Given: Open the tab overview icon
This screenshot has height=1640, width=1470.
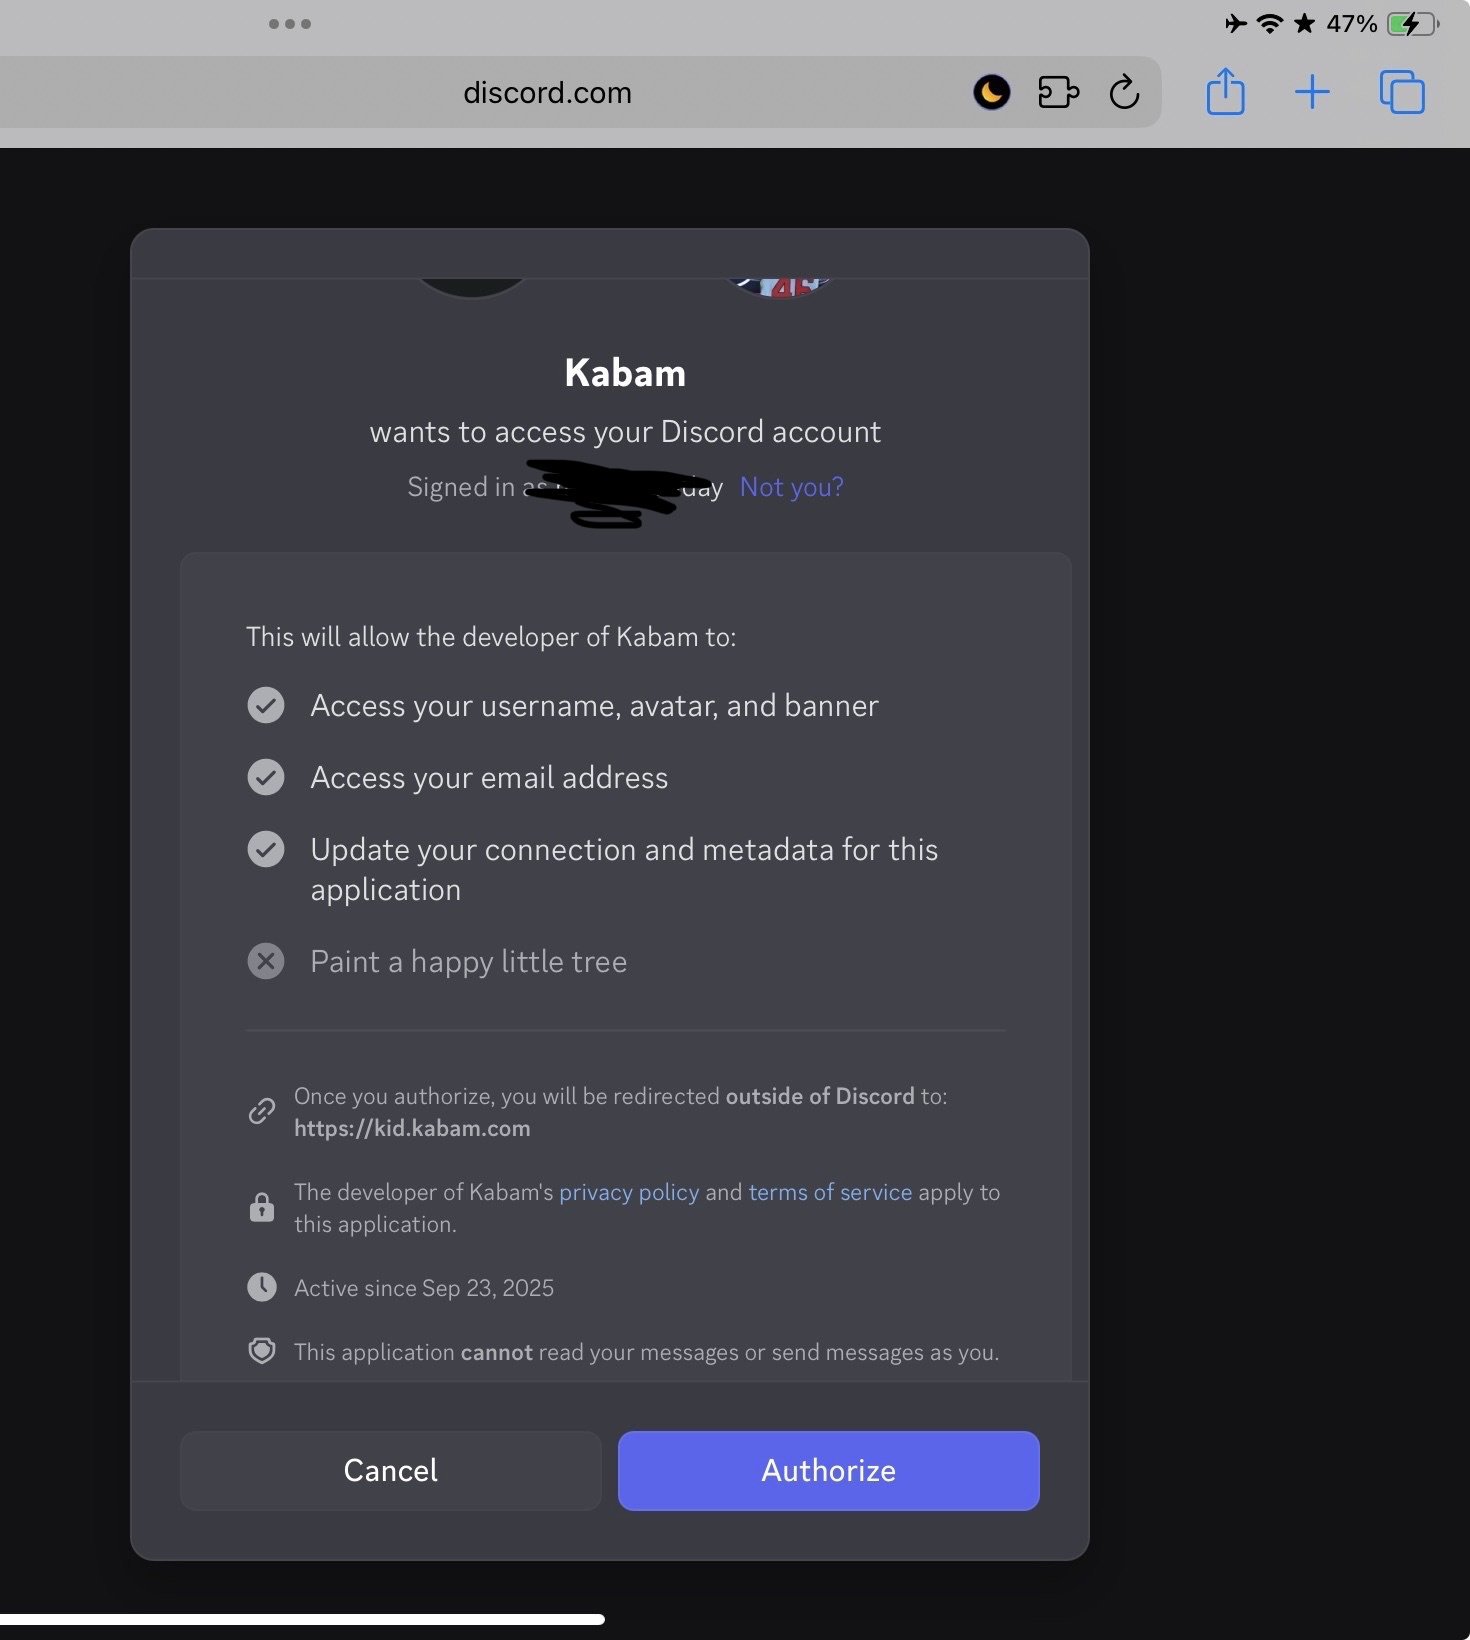Looking at the screenshot, I should [x=1401, y=93].
